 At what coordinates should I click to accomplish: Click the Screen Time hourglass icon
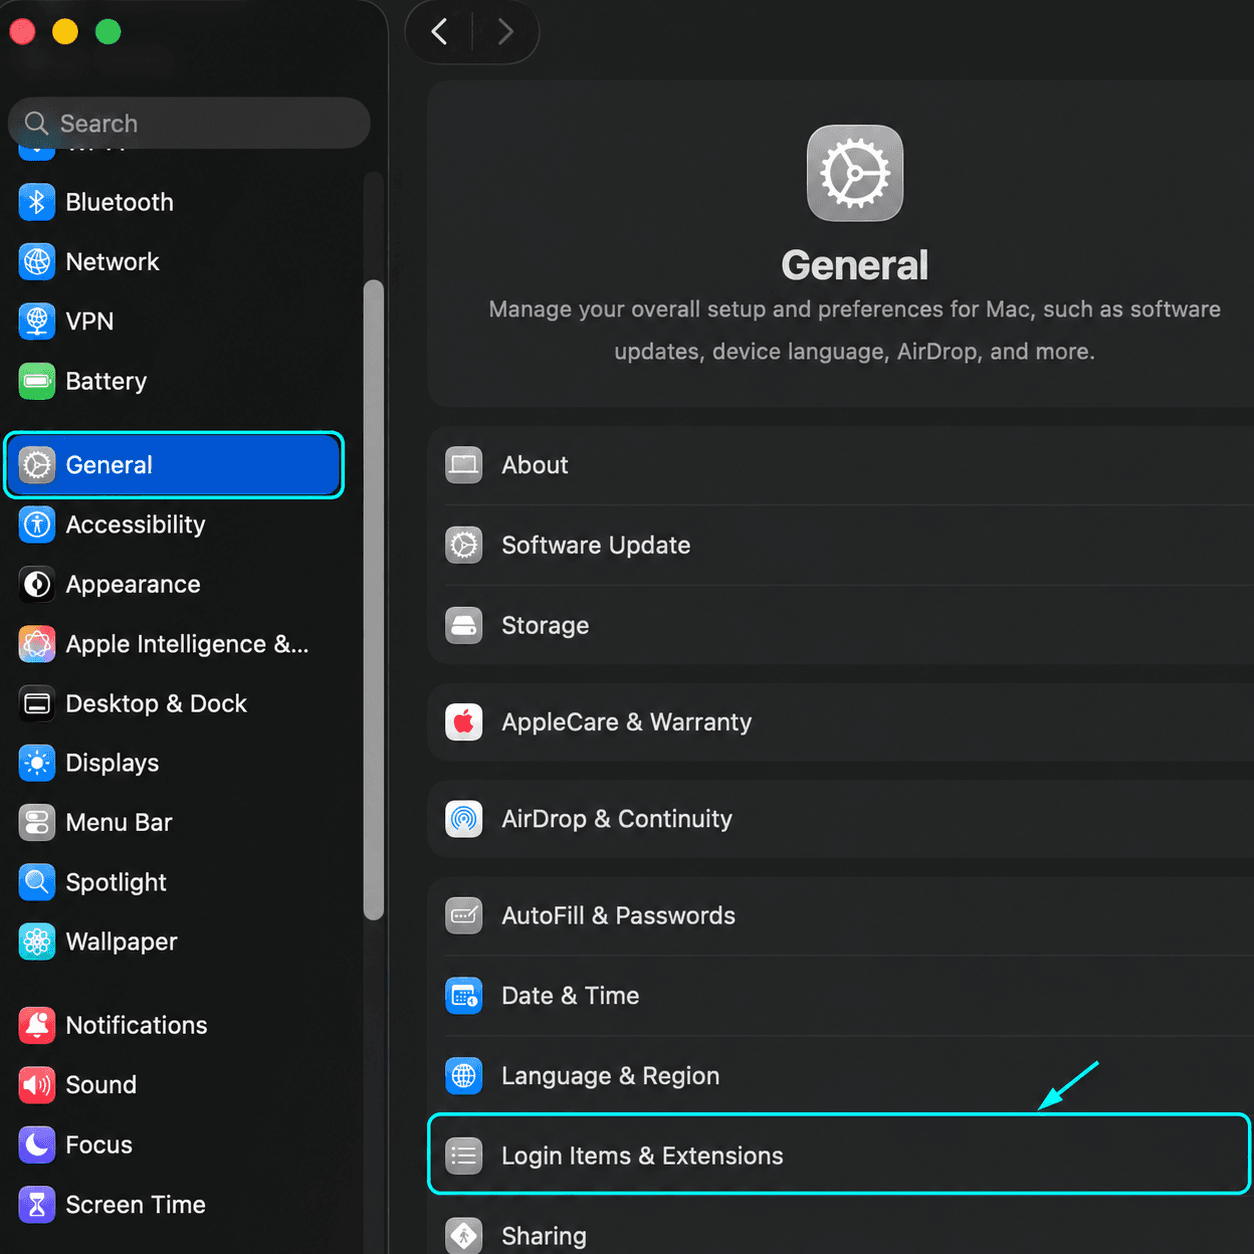[x=37, y=1205]
